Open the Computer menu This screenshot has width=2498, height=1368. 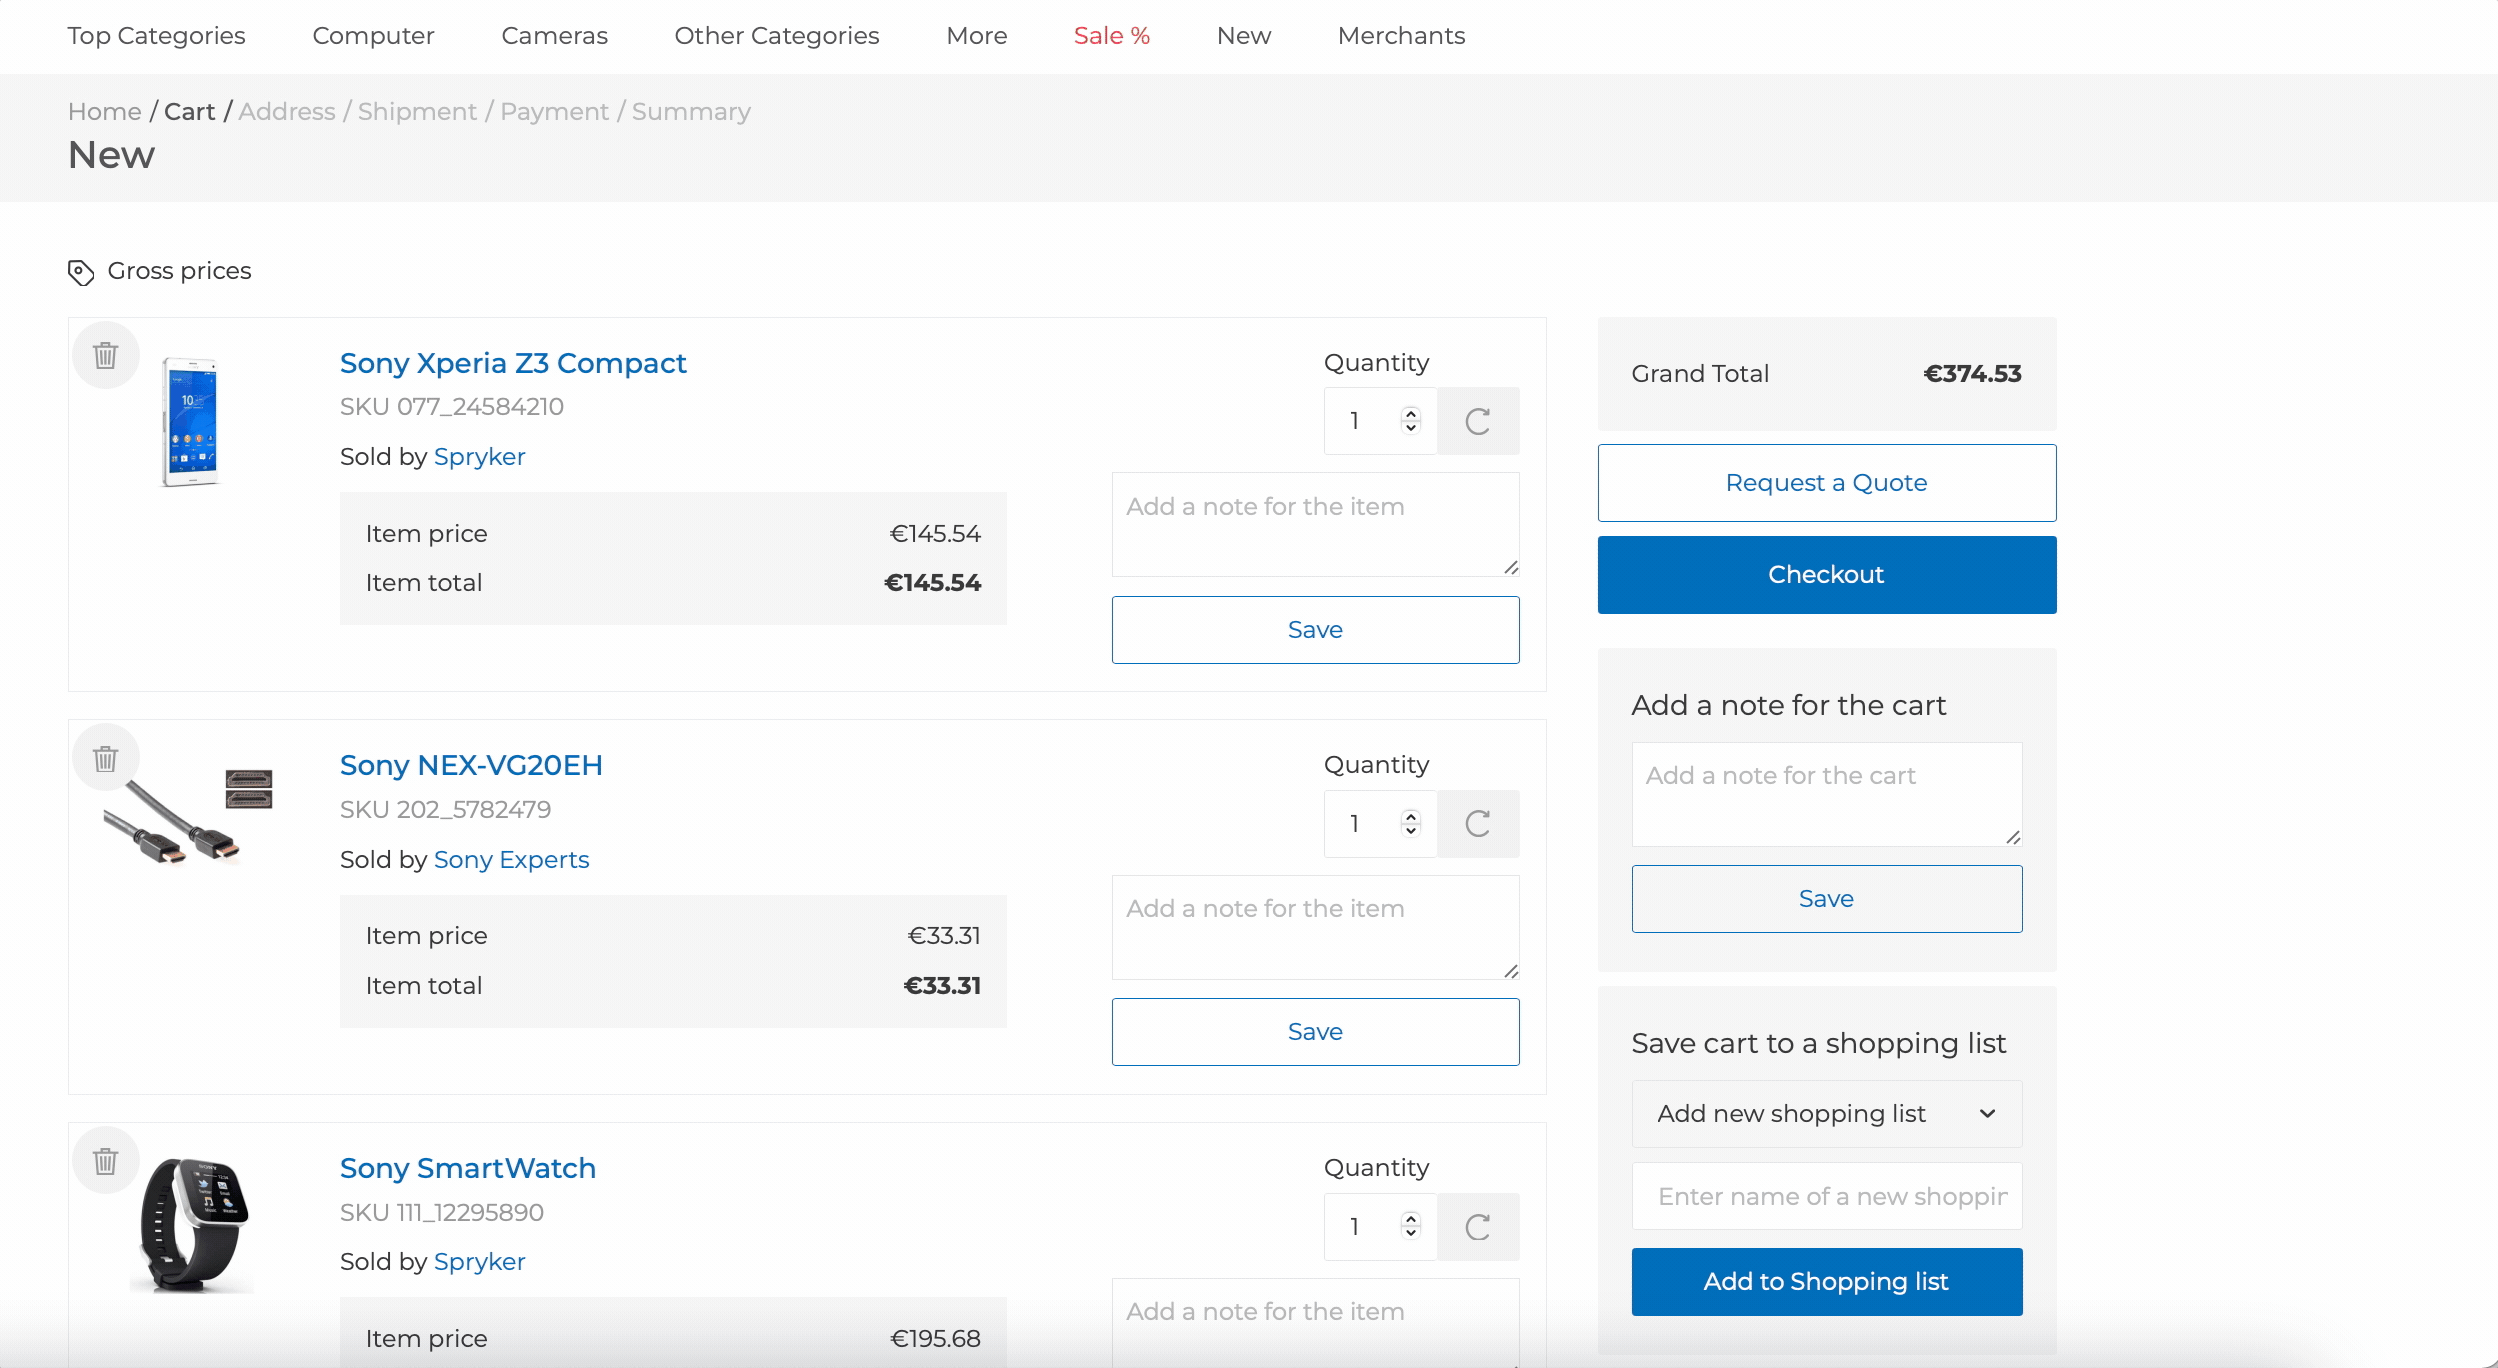coord(373,36)
